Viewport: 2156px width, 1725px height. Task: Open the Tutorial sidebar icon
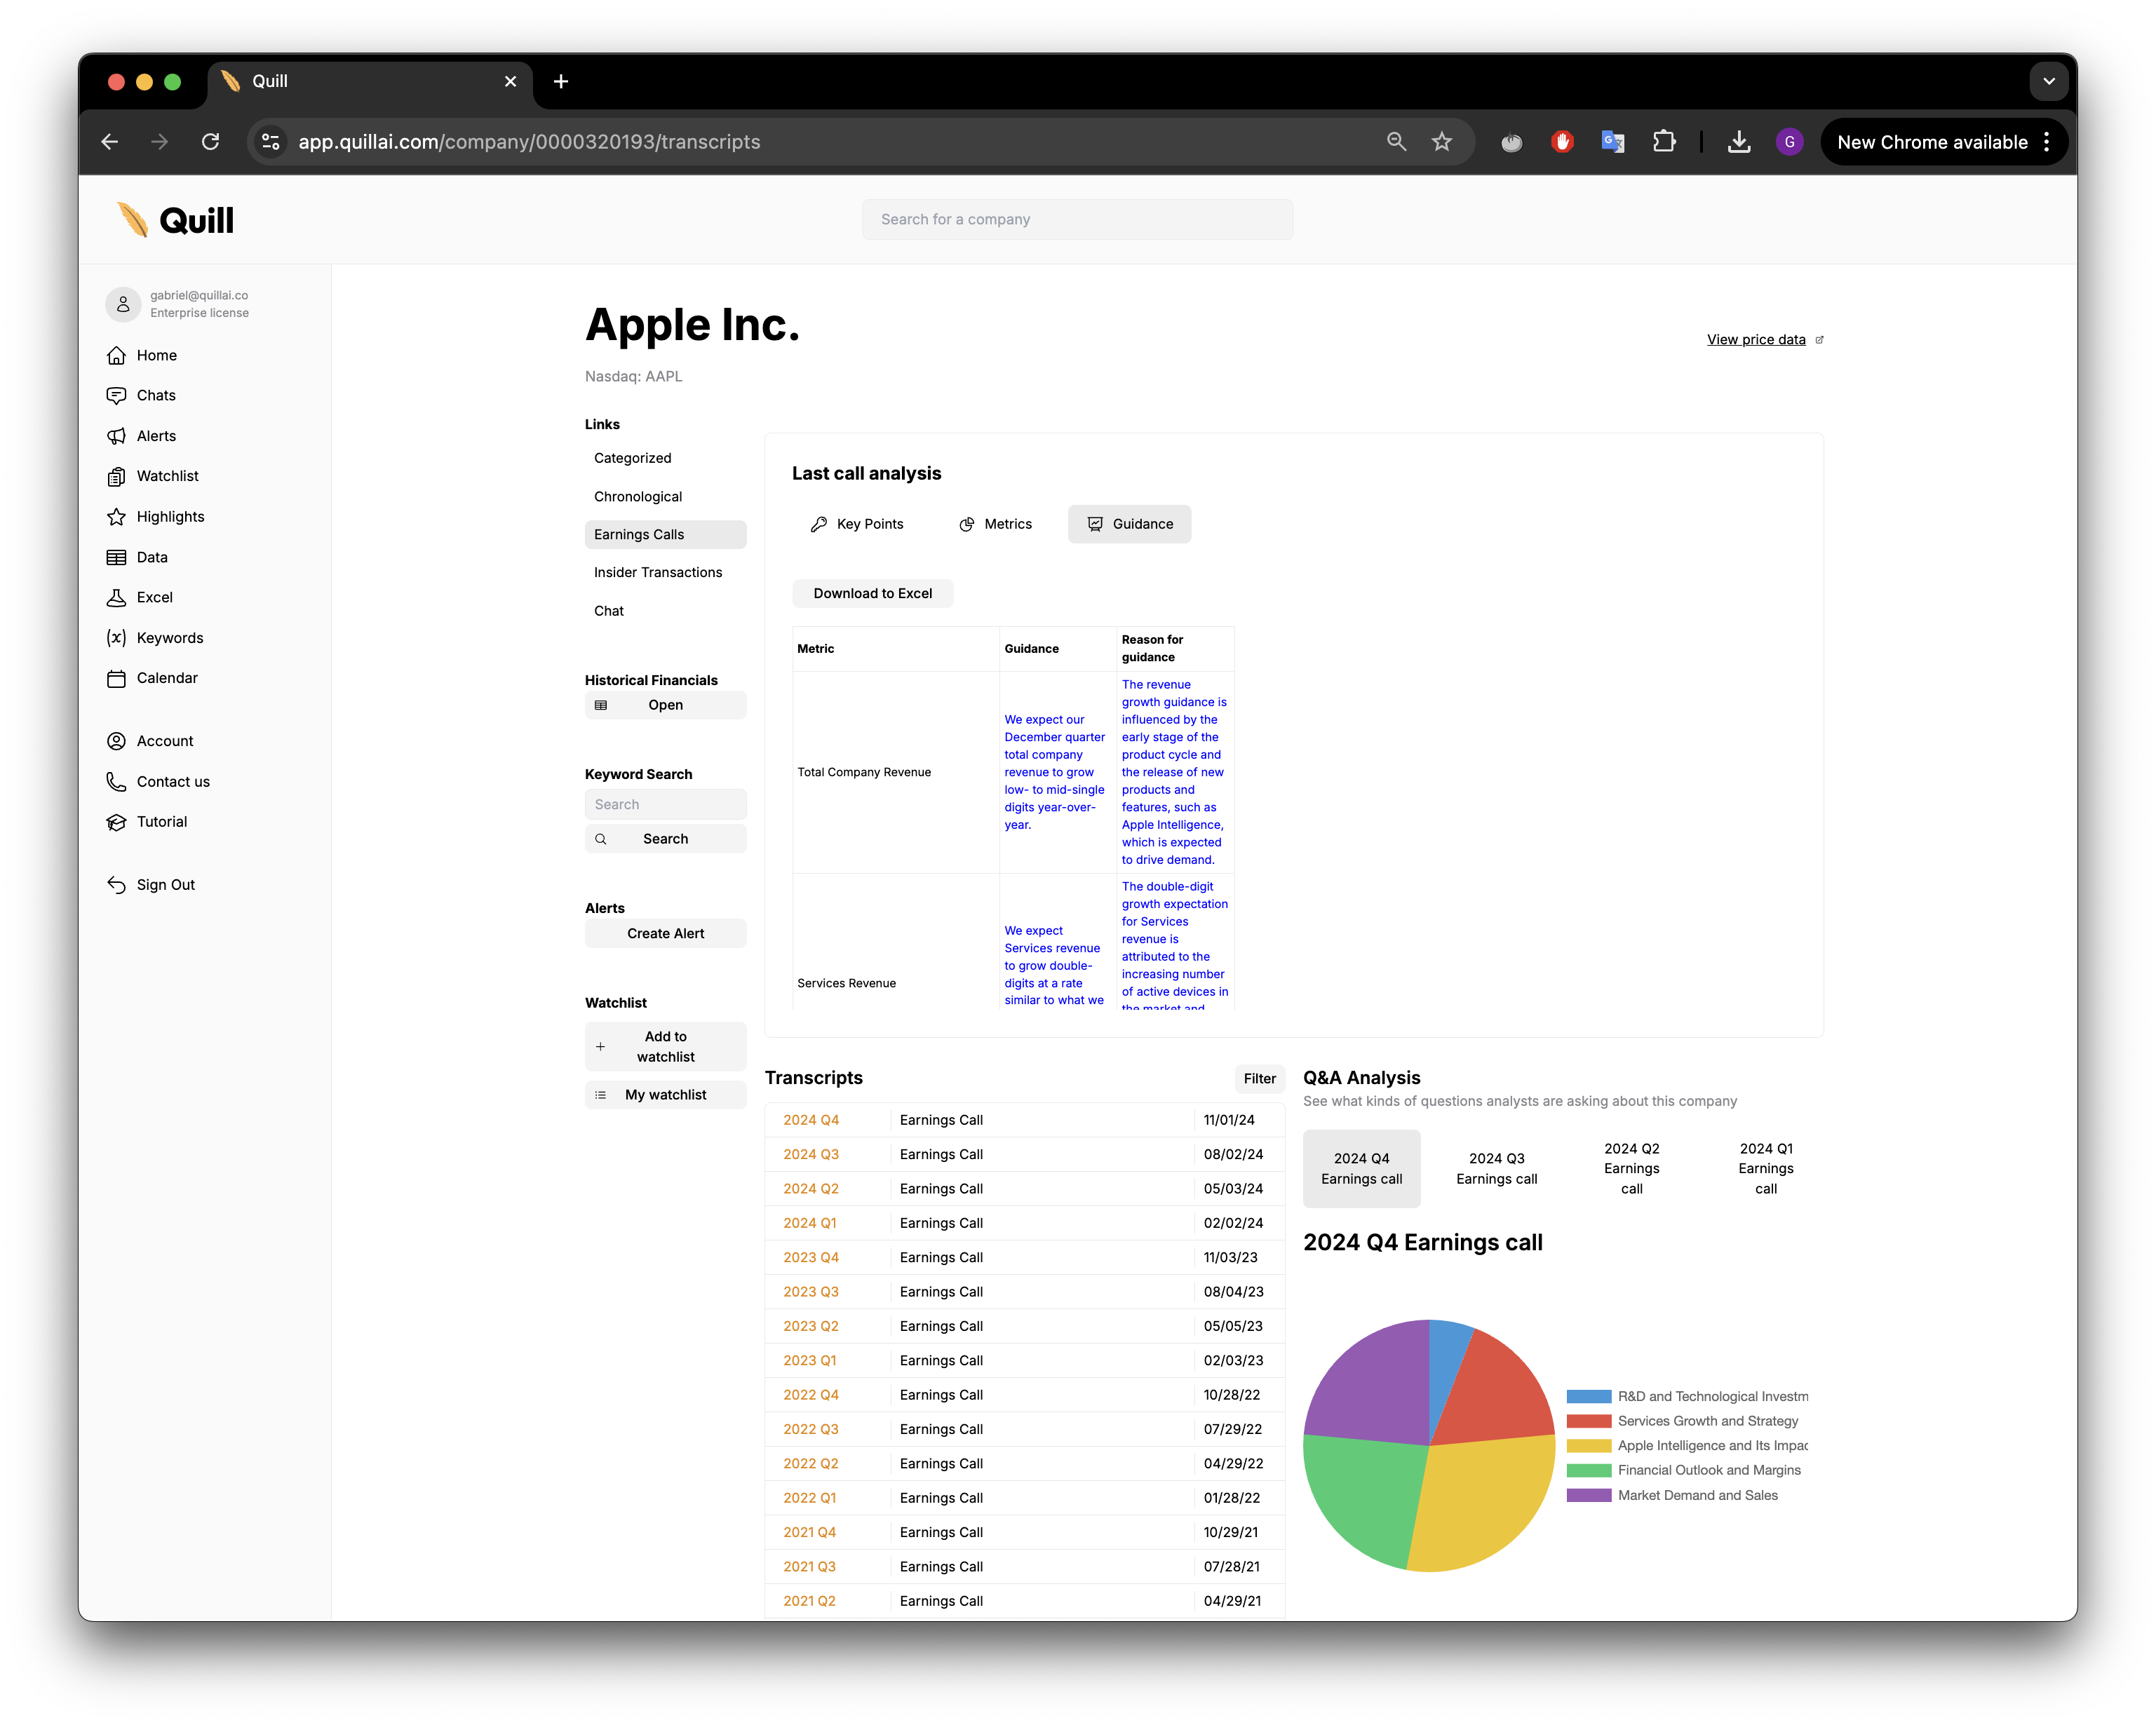point(116,821)
